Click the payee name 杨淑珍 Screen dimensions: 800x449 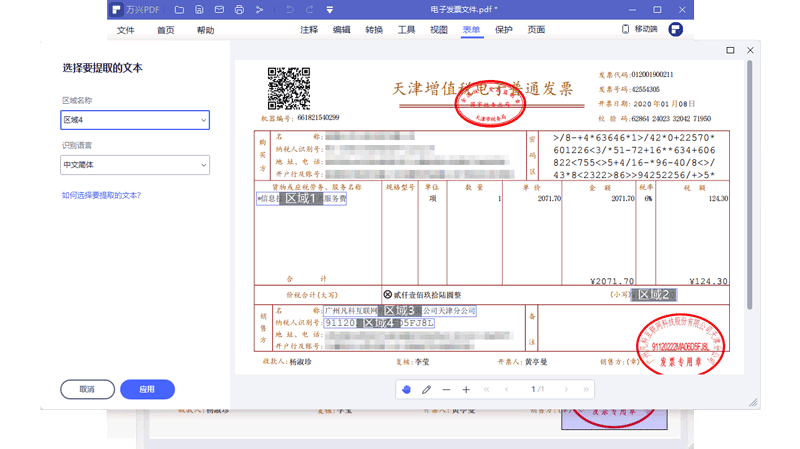pos(300,362)
